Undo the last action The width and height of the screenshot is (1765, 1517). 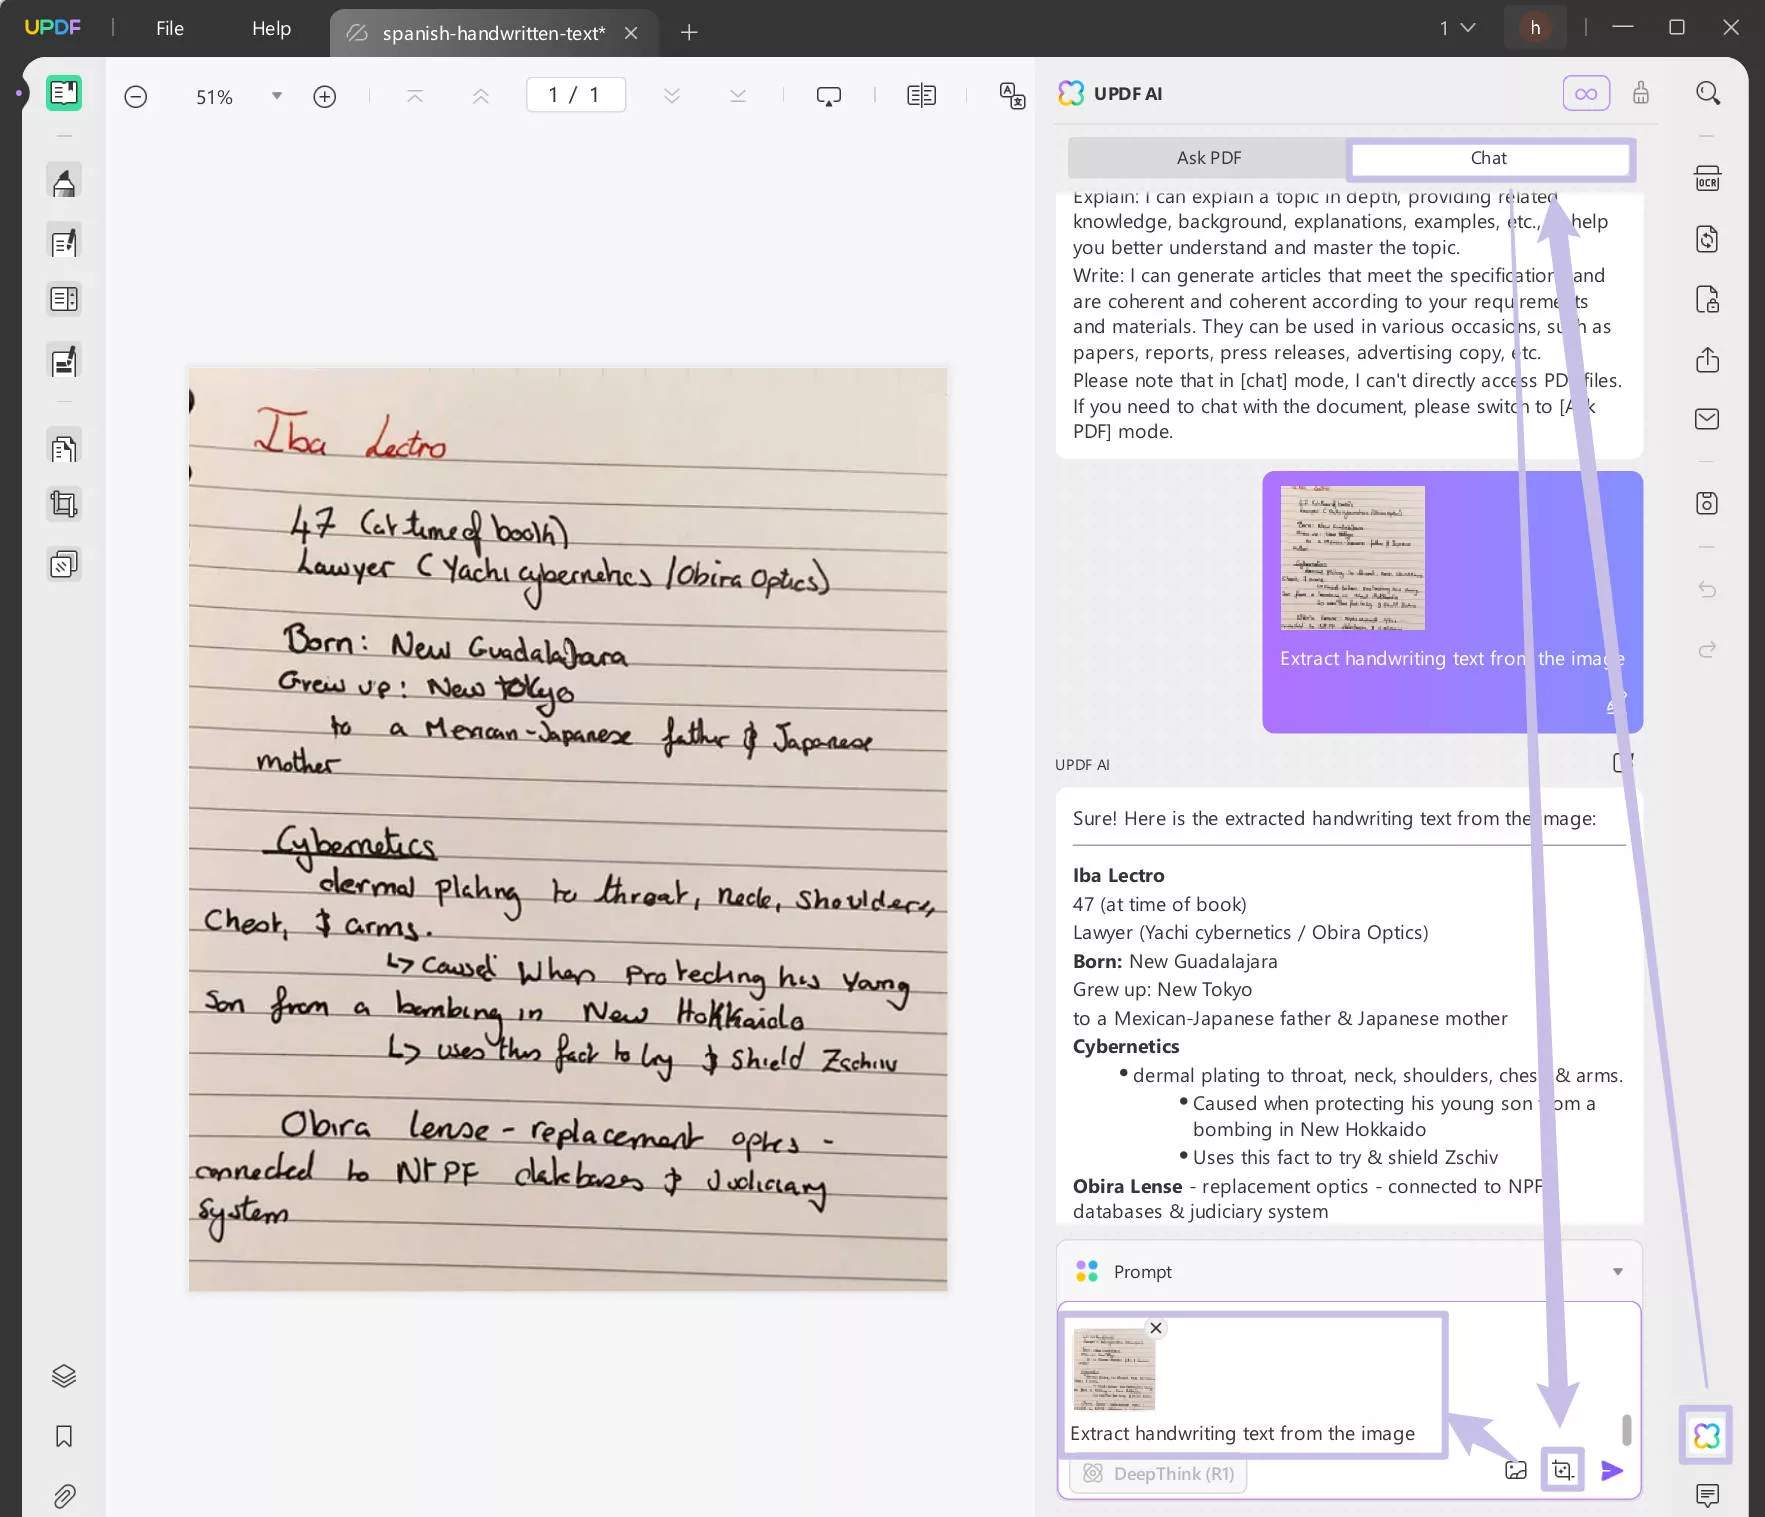click(x=1707, y=590)
